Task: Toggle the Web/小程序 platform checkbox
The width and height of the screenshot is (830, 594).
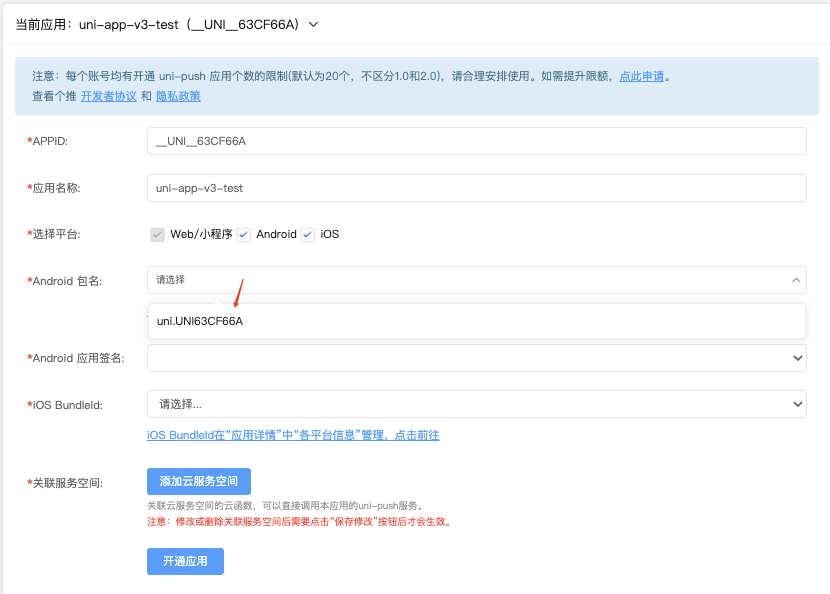Action: 157,235
